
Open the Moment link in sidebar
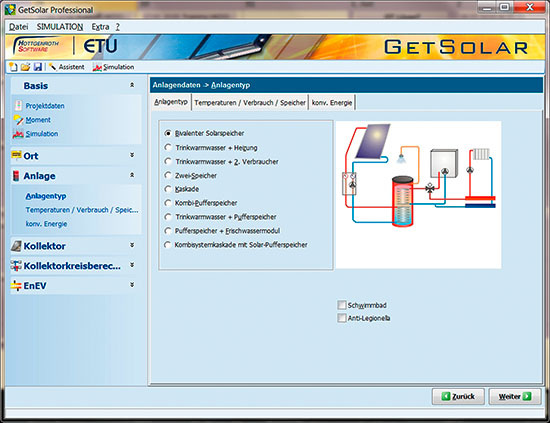point(38,120)
